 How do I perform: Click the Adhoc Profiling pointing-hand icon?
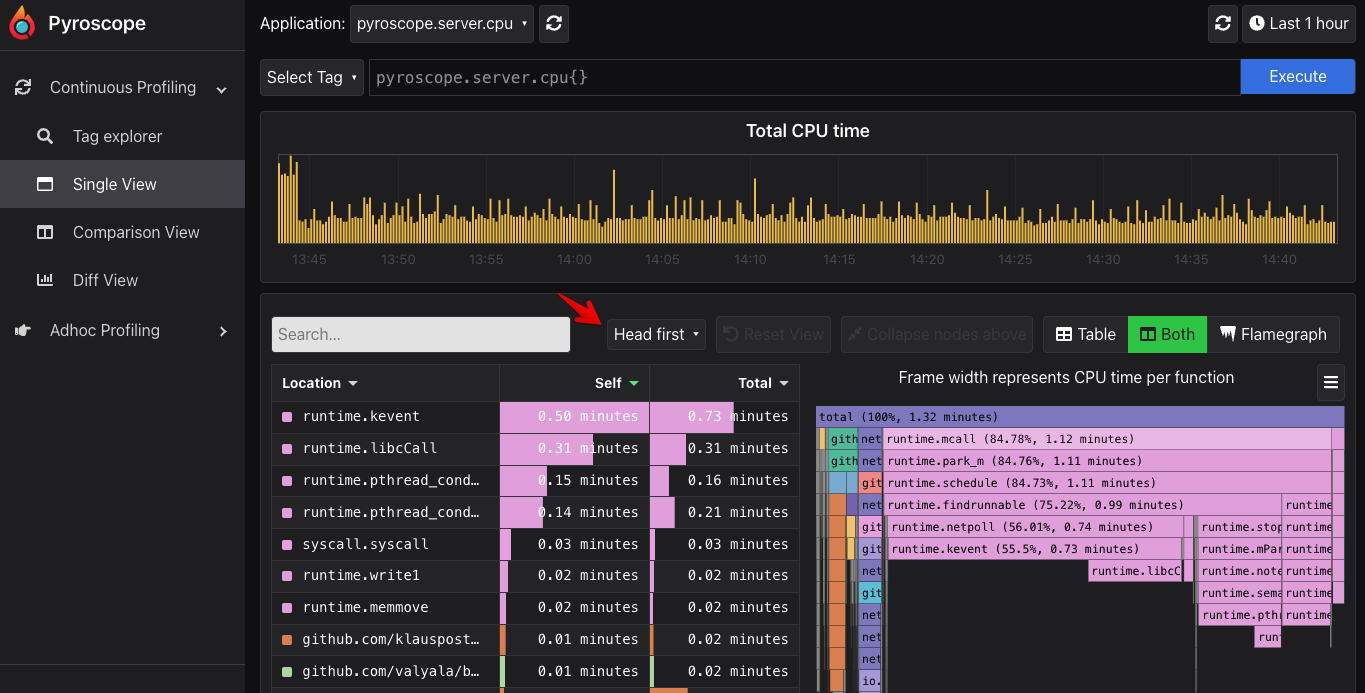pyautogui.click(x=23, y=330)
